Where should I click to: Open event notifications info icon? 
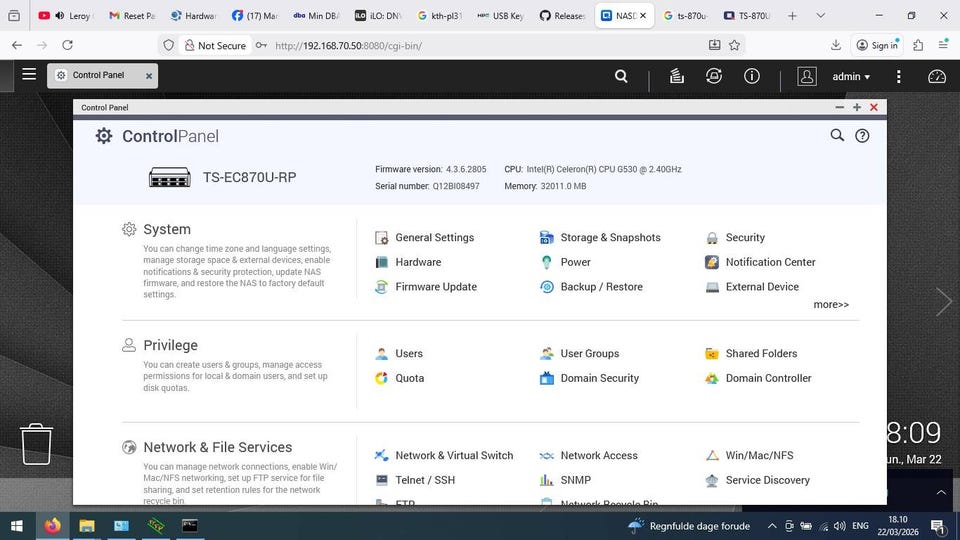(752, 76)
